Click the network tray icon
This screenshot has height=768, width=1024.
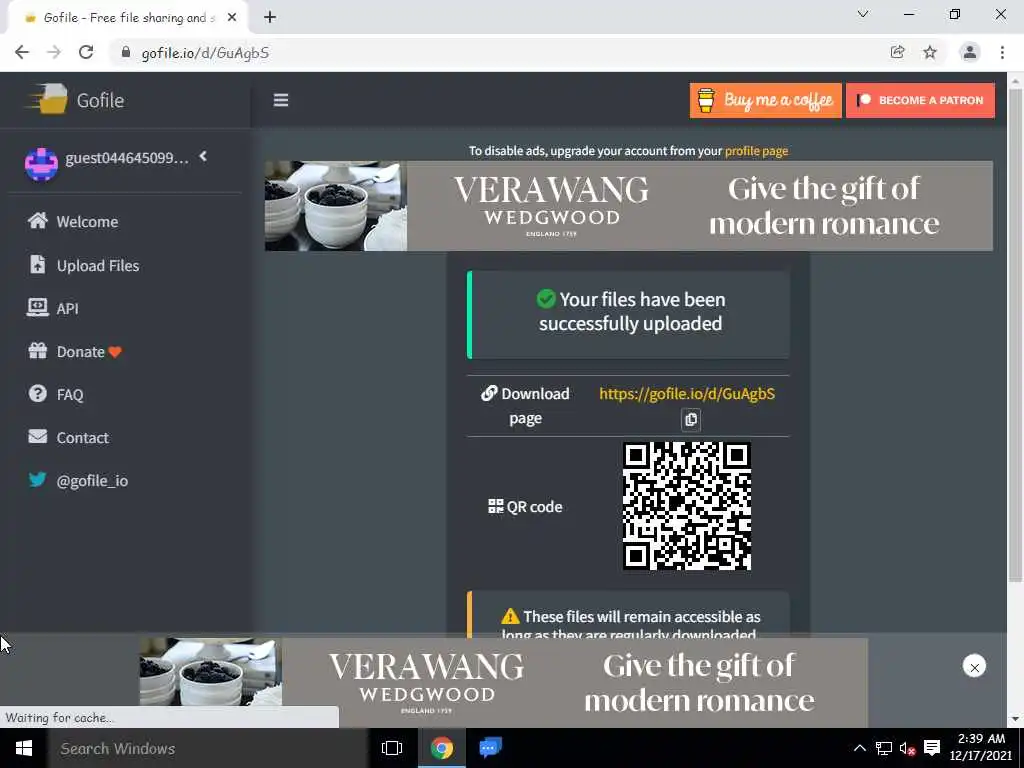884,748
